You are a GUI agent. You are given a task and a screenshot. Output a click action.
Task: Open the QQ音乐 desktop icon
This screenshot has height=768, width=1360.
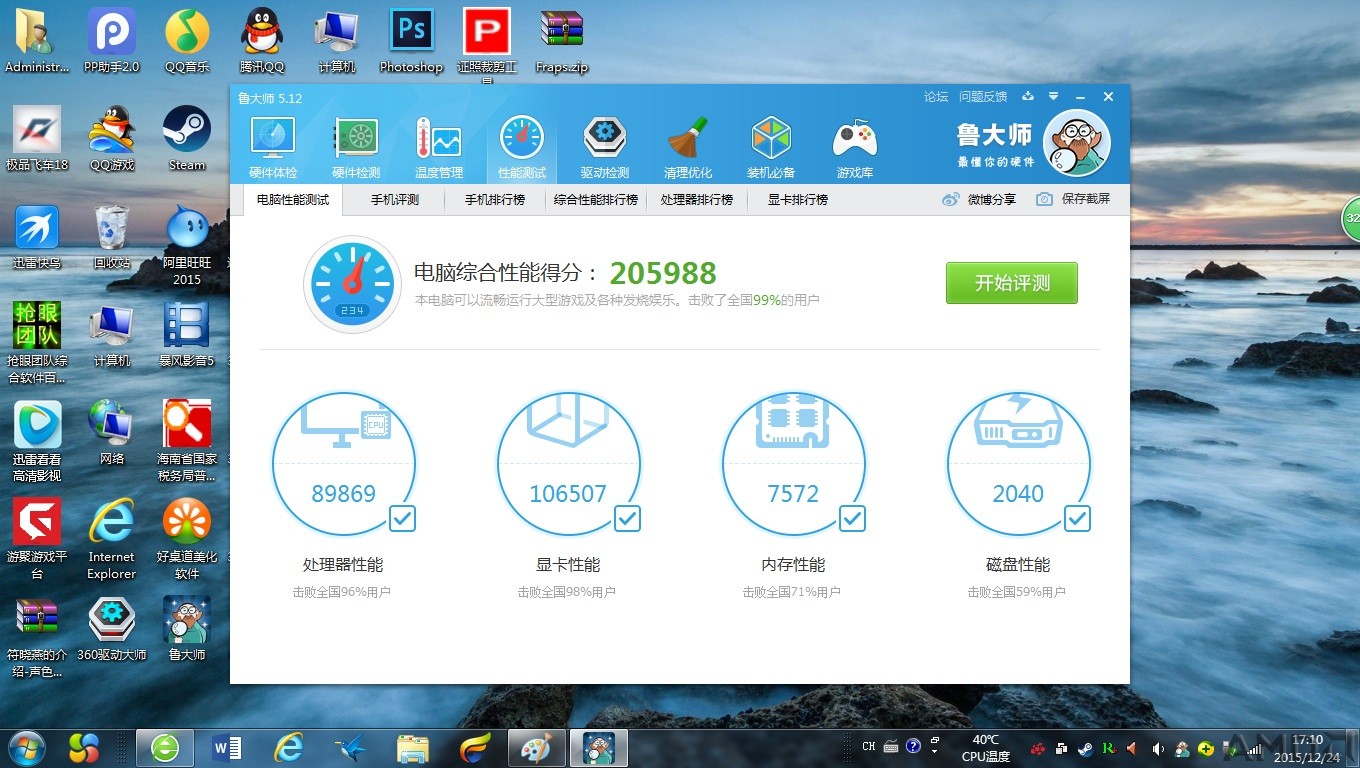187,41
